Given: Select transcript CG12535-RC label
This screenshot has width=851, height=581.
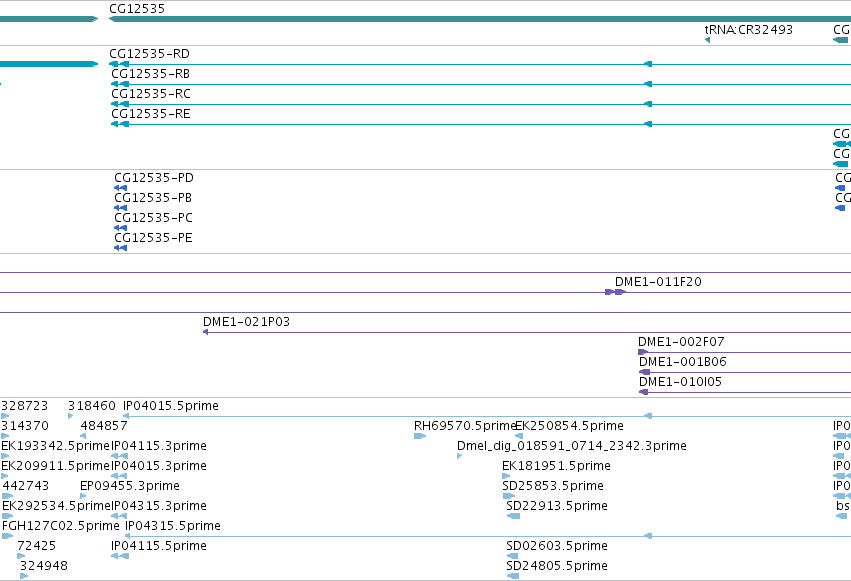Looking at the screenshot, I should (x=151, y=94).
